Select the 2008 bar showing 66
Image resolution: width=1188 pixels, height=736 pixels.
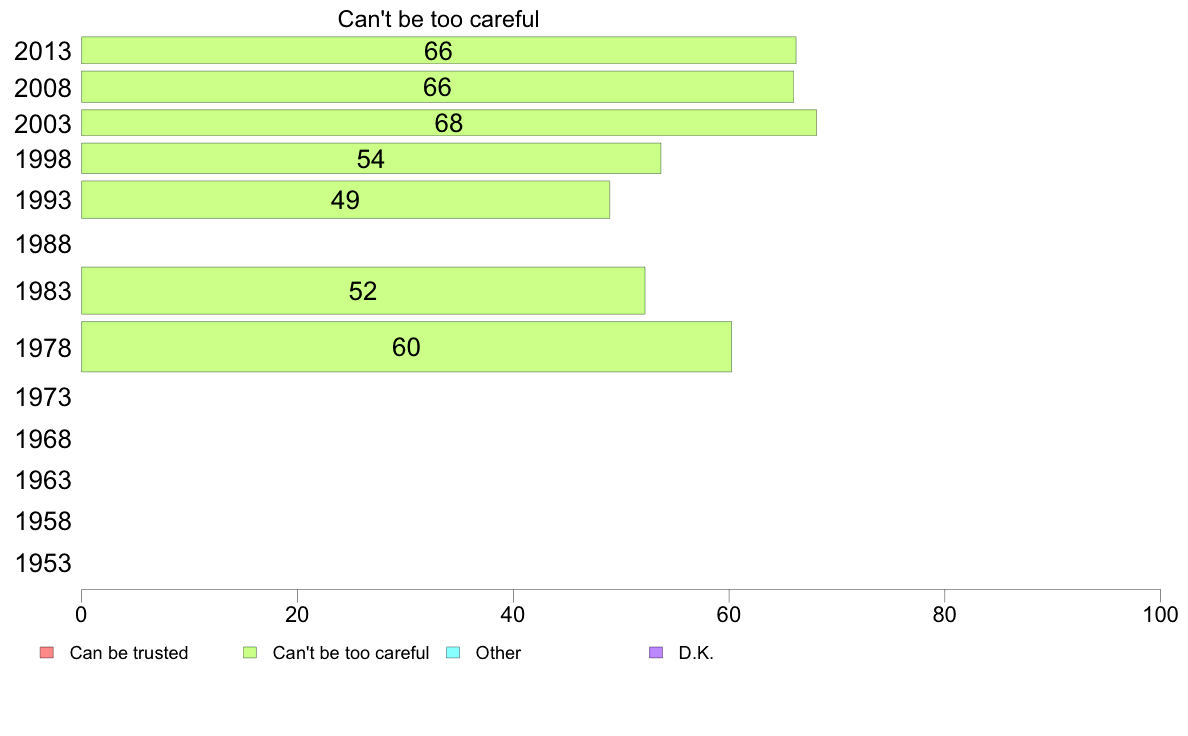pos(437,86)
